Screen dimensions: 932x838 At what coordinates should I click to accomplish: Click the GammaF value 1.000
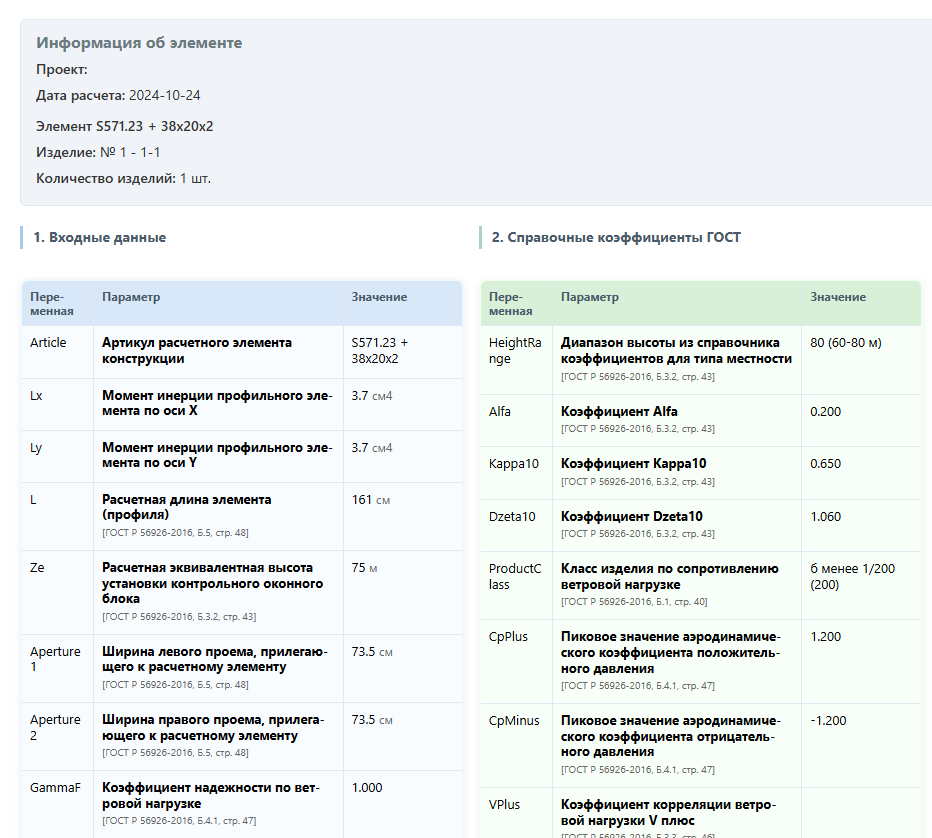366,788
